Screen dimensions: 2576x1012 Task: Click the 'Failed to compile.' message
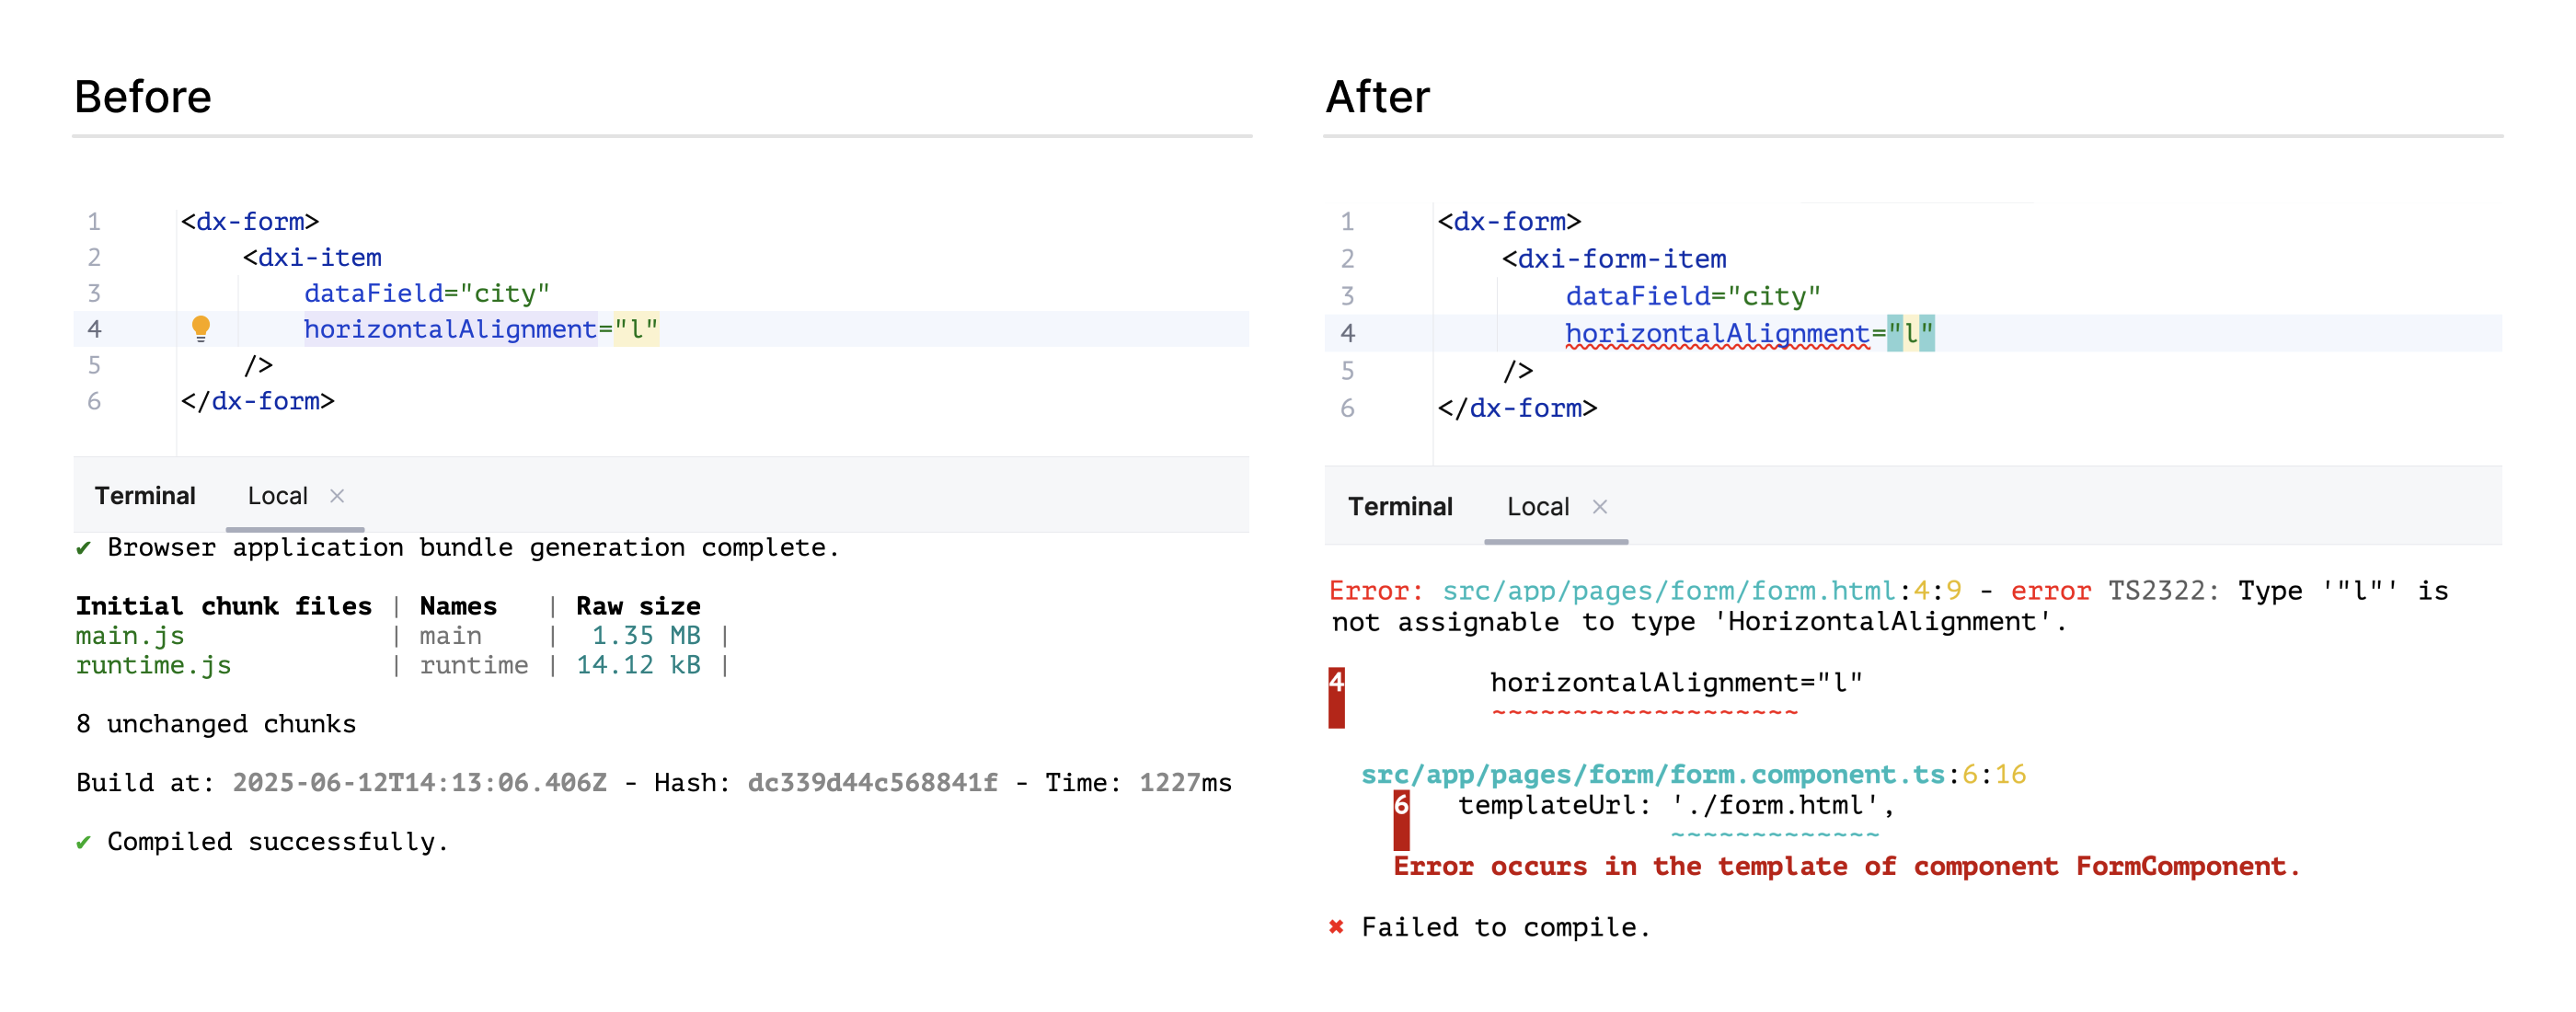point(1505,928)
